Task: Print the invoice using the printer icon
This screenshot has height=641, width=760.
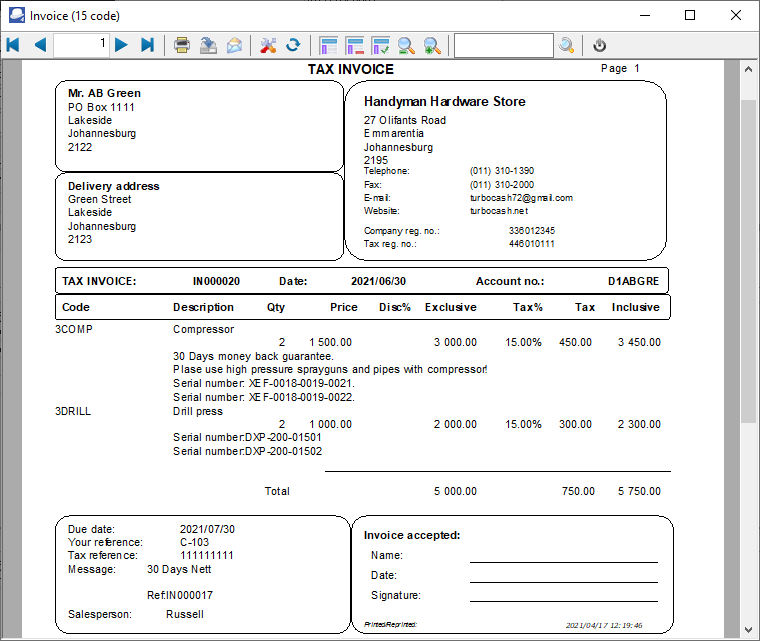Action: (182, 45)
